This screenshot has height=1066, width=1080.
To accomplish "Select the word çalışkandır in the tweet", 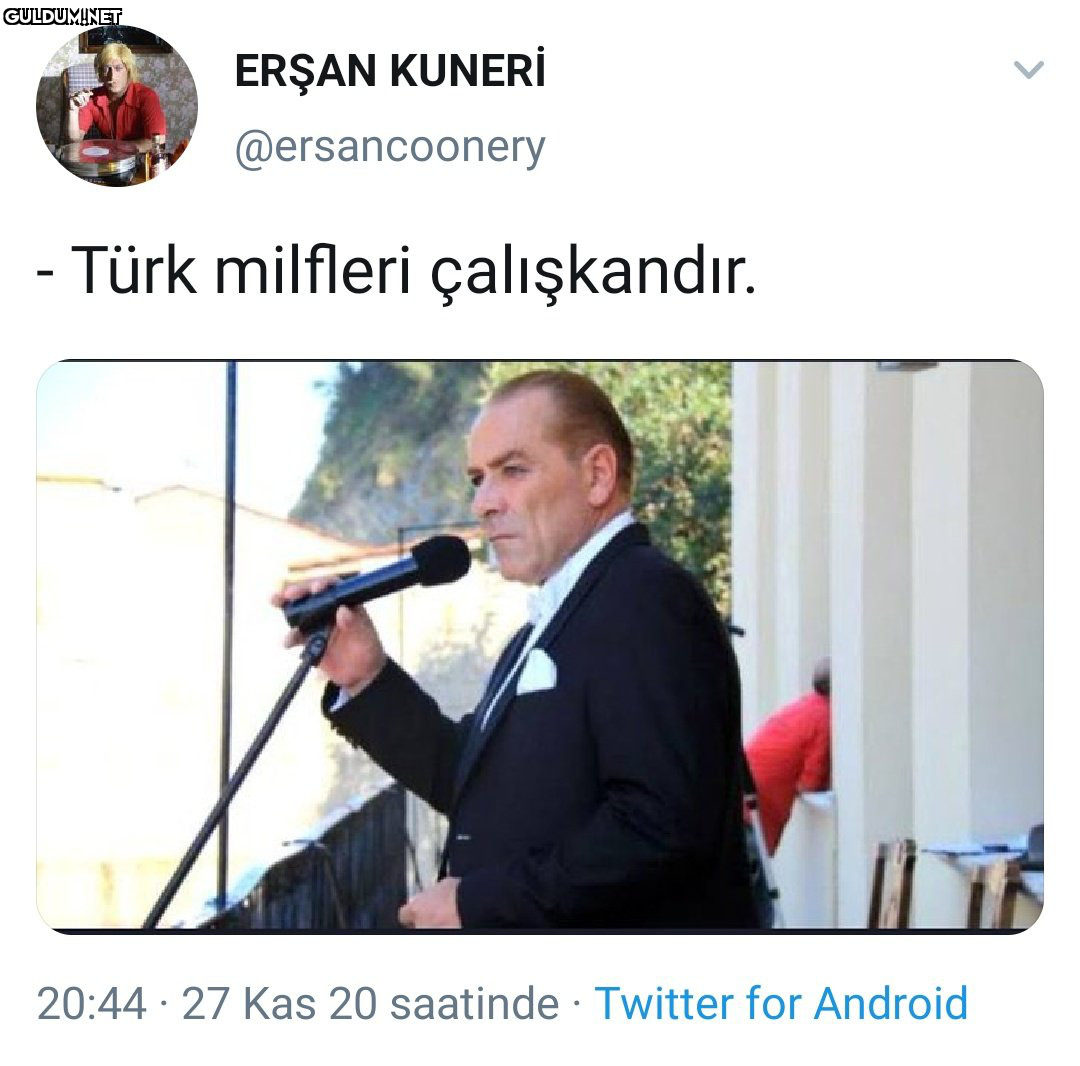I will point(594,271).
